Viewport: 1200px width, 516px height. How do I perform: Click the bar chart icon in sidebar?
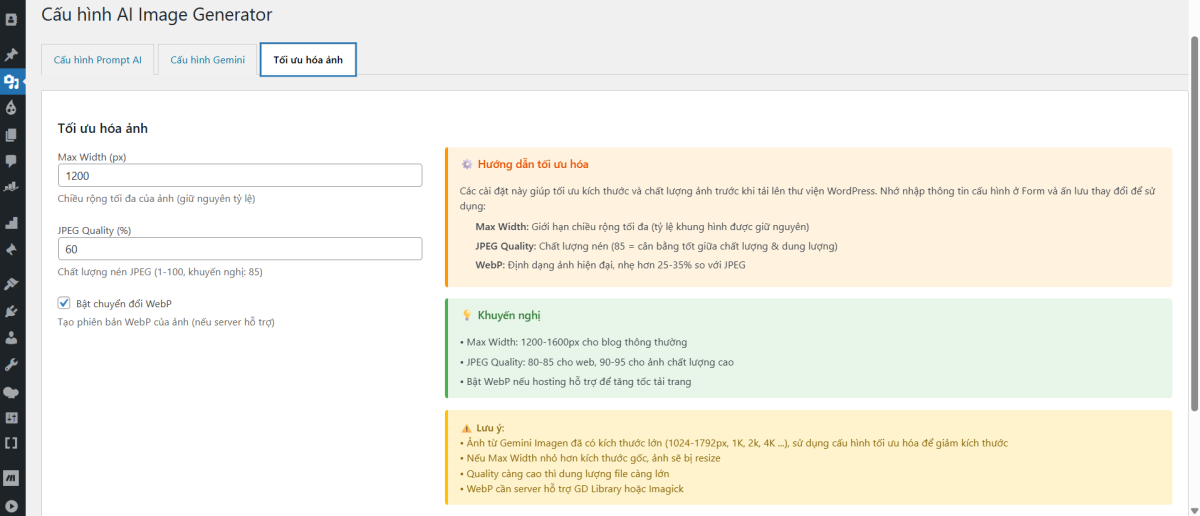tap(12, 223)
